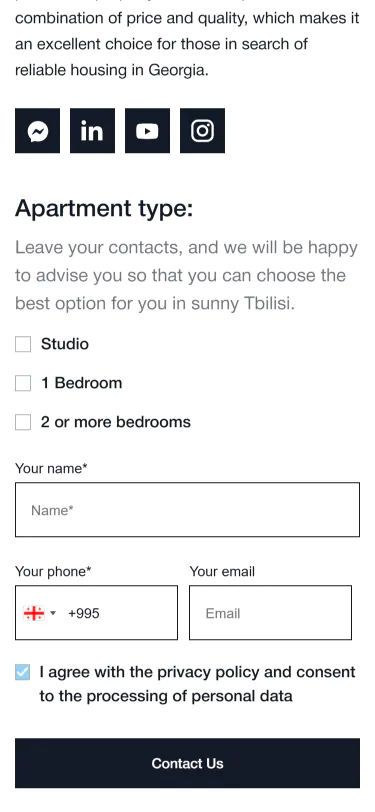
Task: Click the privacy policy consent text
Action: pos(197,684)
